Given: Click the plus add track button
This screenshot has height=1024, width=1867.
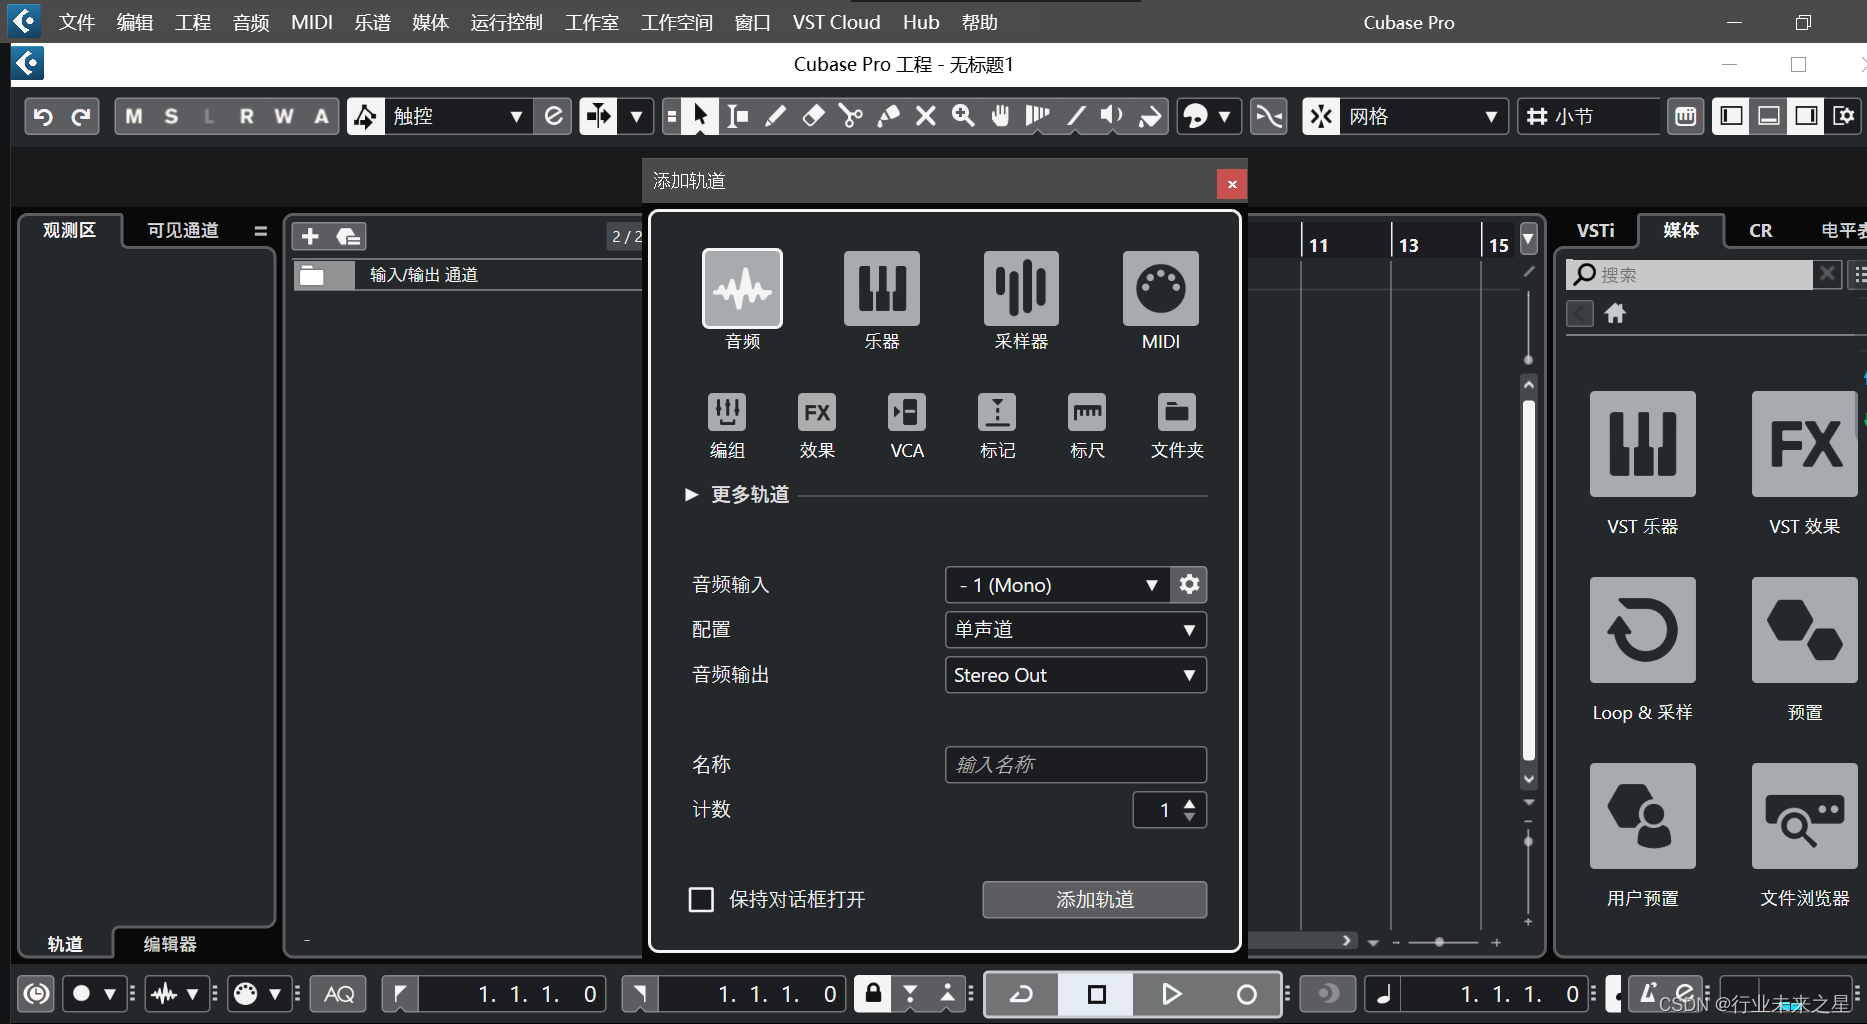Looking at the screenshot, I should coord(310,236).
